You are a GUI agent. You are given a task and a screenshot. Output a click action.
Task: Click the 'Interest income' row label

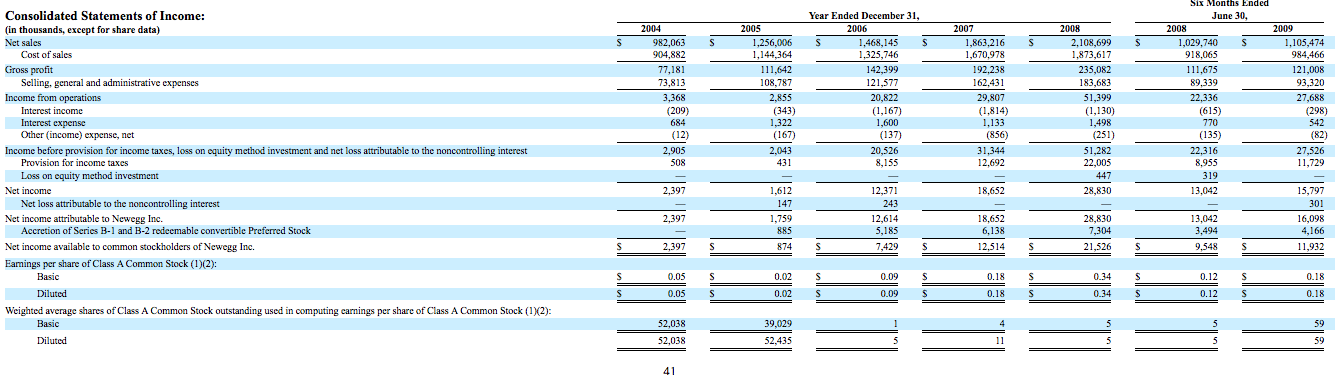click(51, 110)
